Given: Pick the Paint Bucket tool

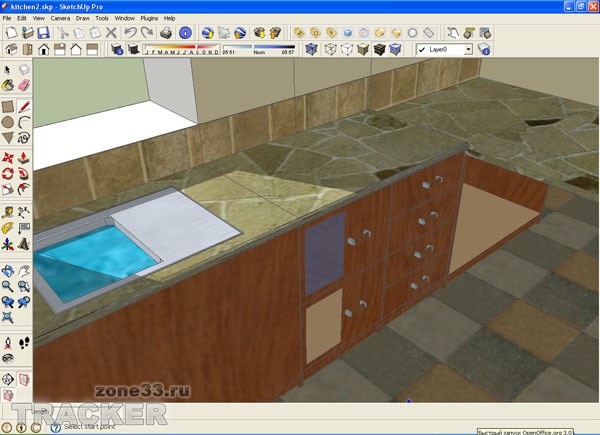Looking at the screenshot, I should 7,85.
